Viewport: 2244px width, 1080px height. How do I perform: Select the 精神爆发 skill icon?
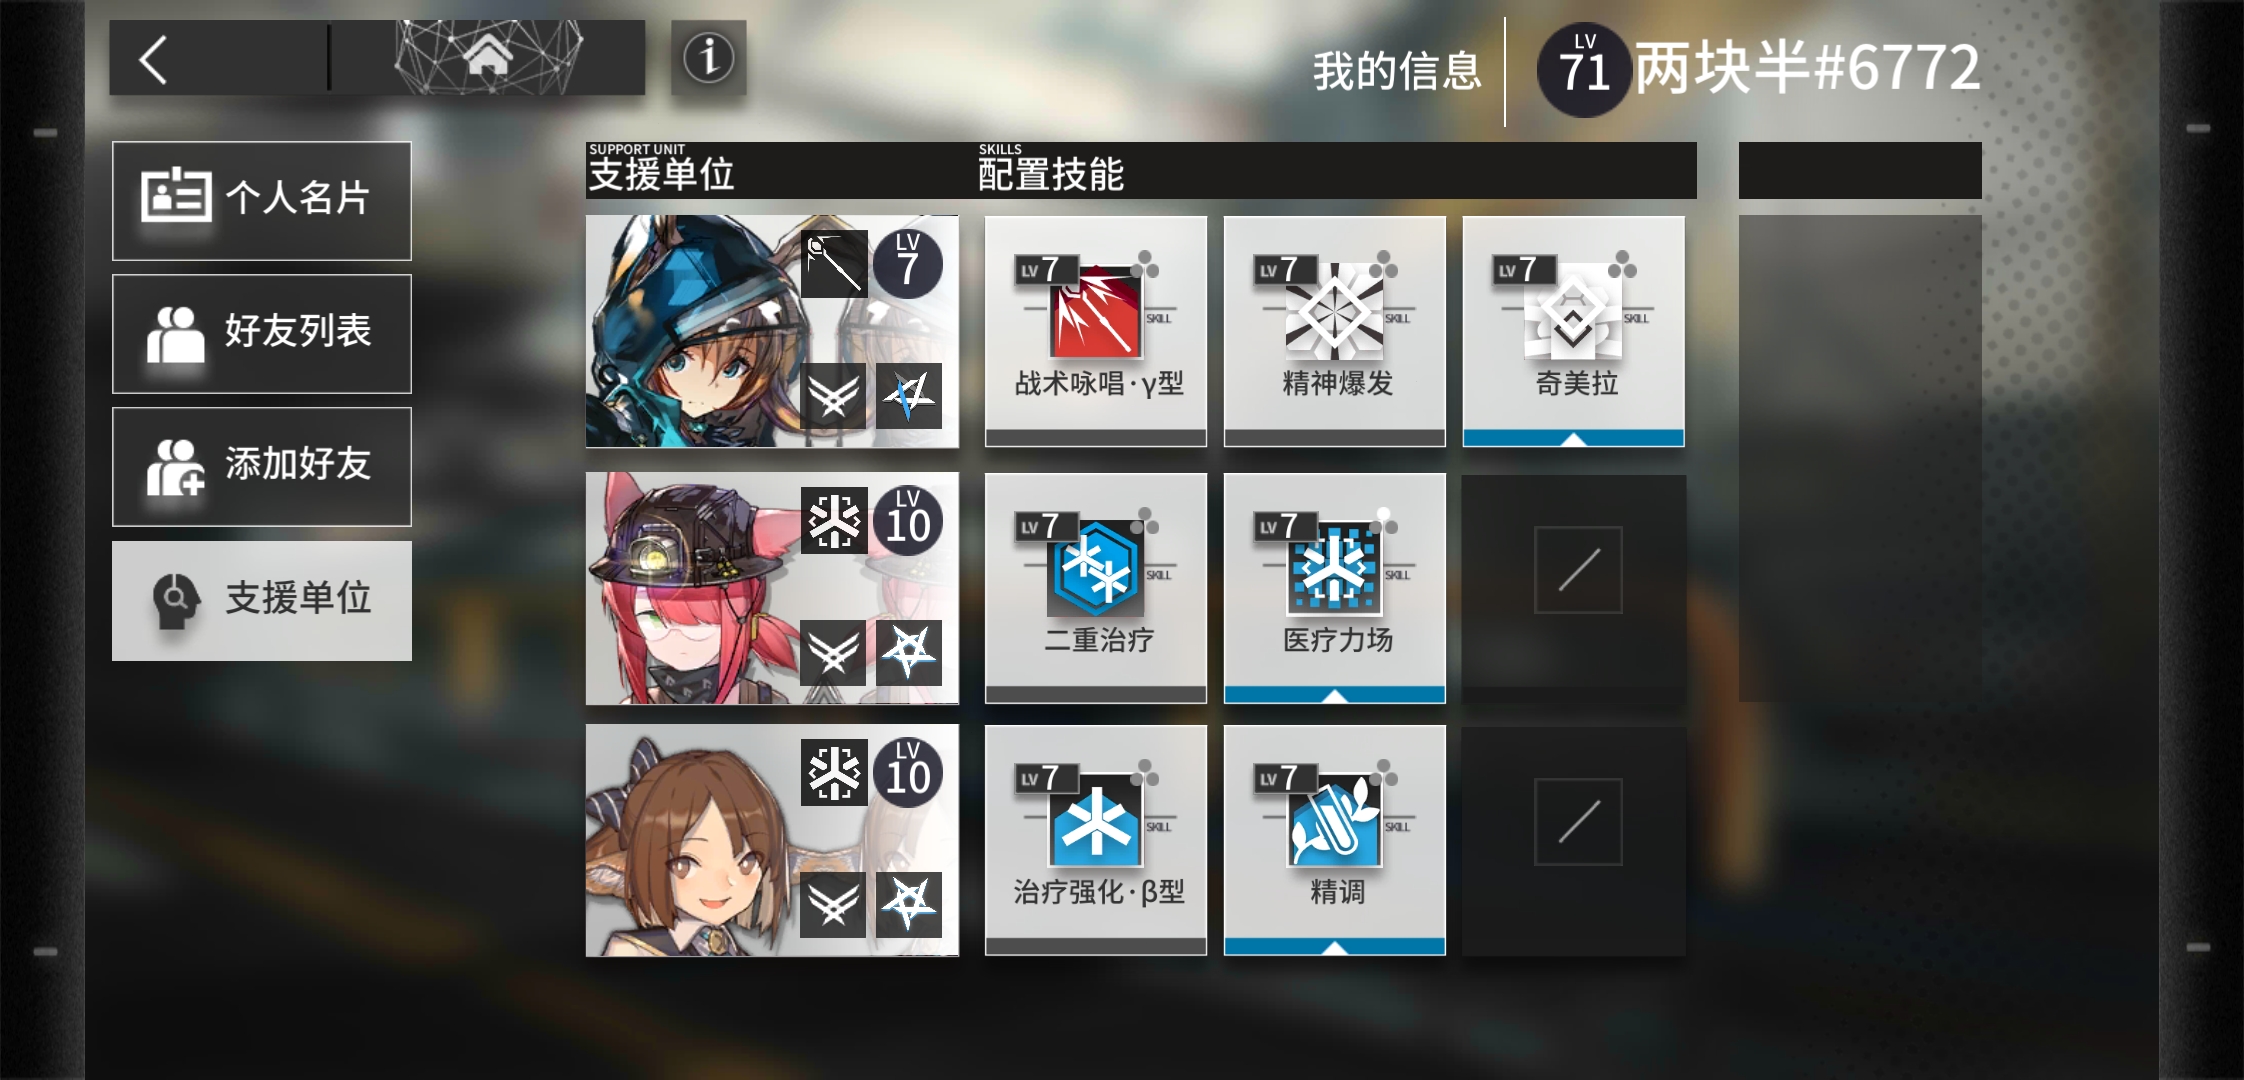[x=1334, y=312]
